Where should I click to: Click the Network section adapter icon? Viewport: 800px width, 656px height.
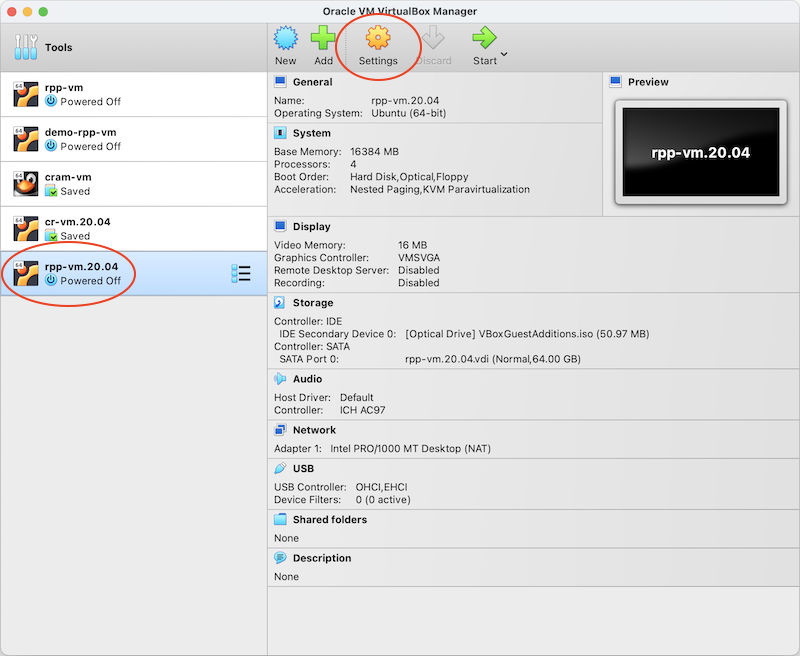point(279,429)
